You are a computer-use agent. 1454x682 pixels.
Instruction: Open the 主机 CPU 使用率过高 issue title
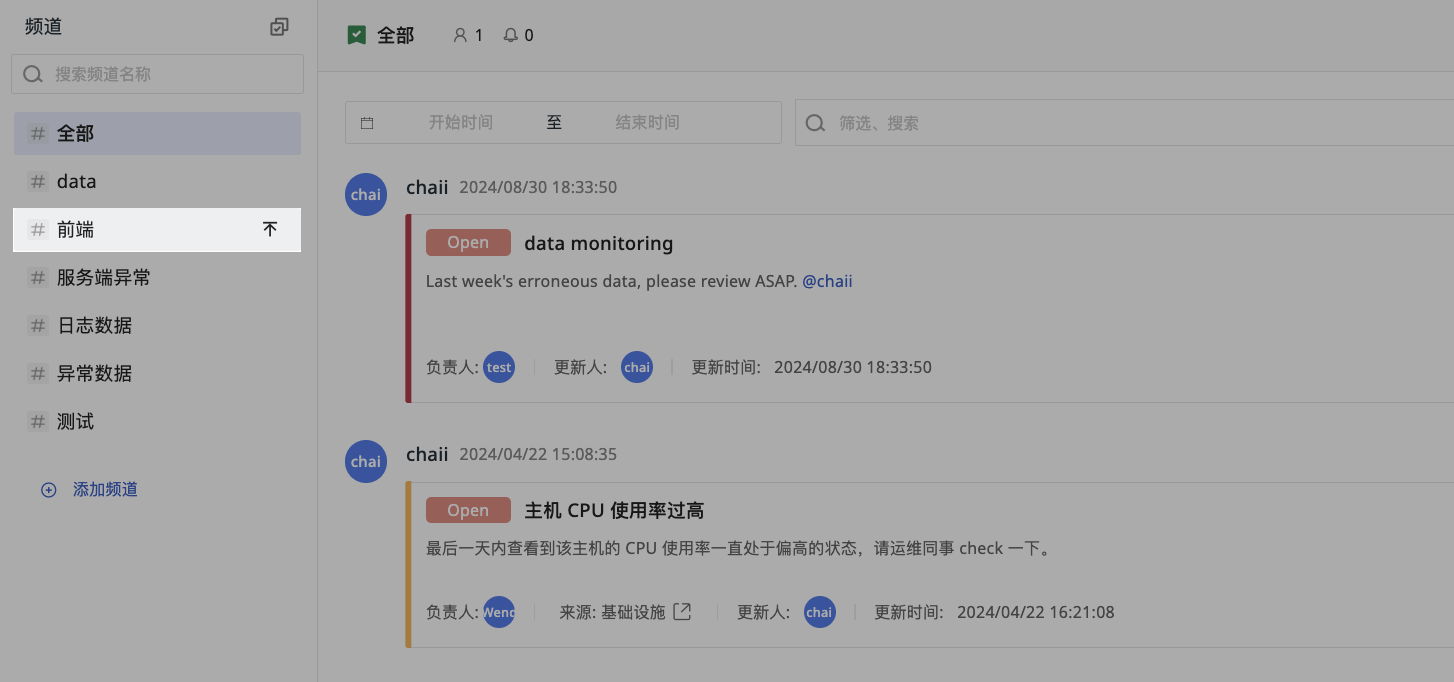point(614,510)
